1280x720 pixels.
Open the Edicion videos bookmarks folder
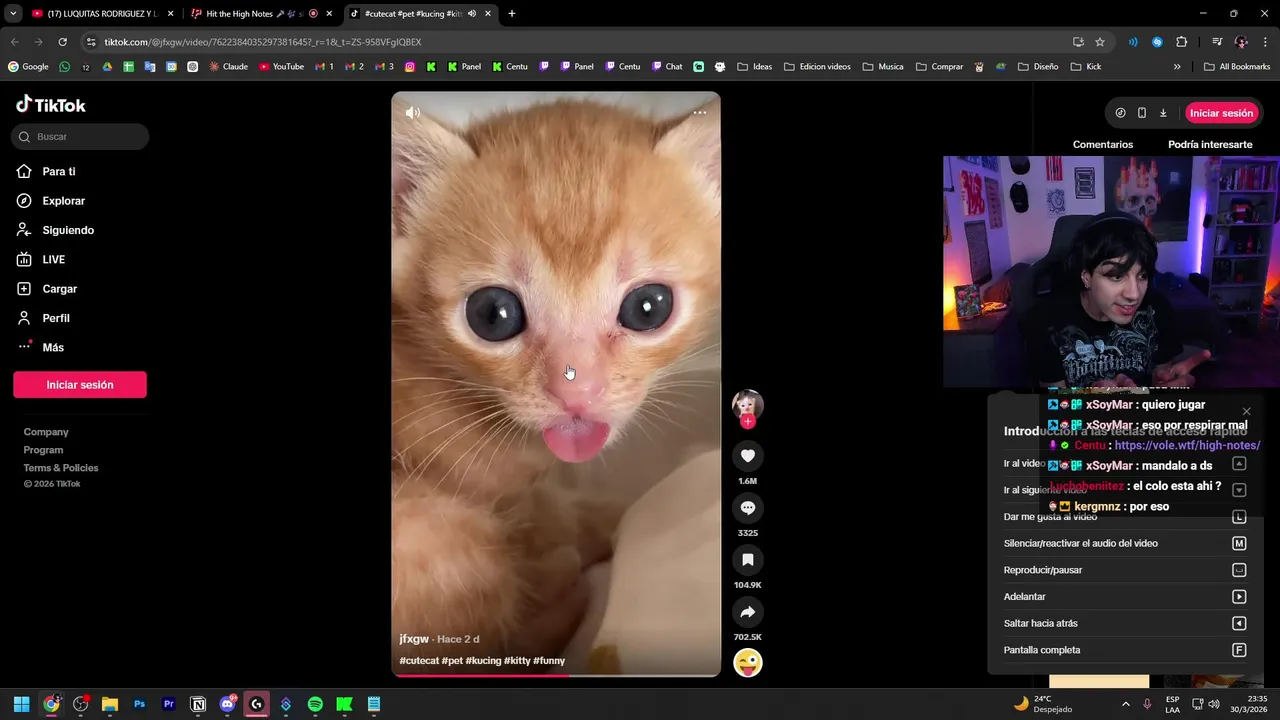817,67
